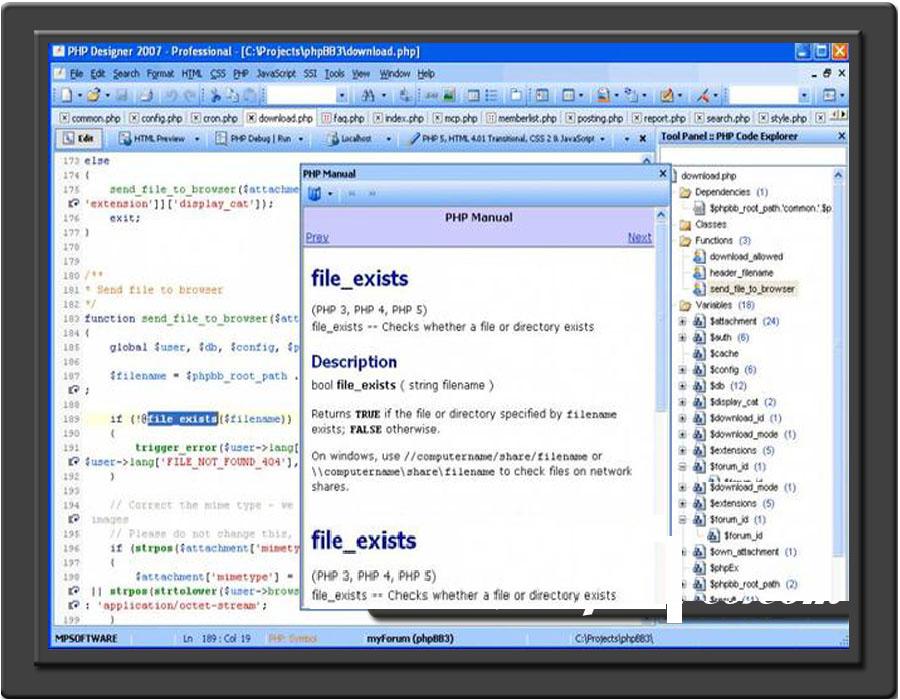Expand the $display_cat variable node
Screen dimensions: 900x700
[x=682, y=402]
